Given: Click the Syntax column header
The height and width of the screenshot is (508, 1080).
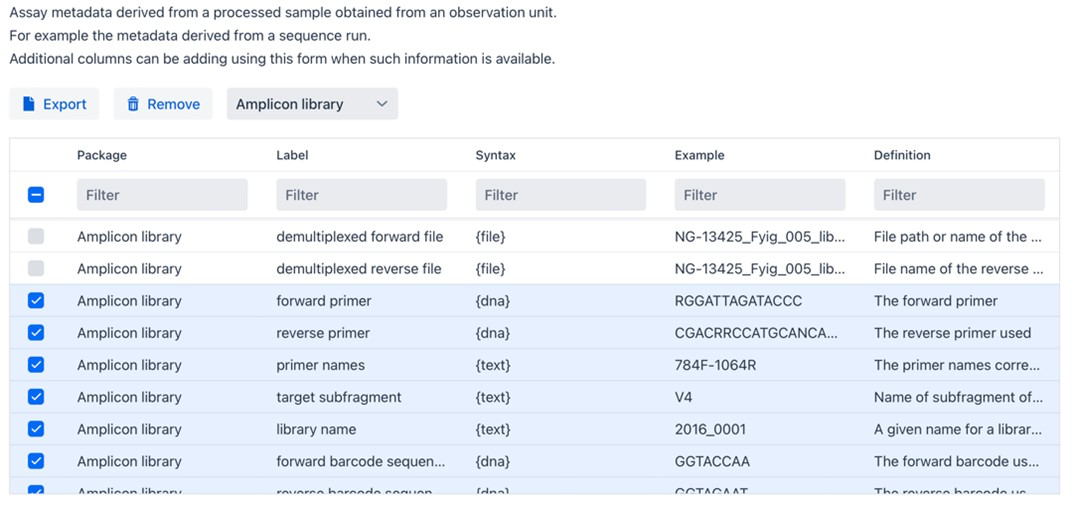Looking at the screenshot, I should [x=495, y=155].
